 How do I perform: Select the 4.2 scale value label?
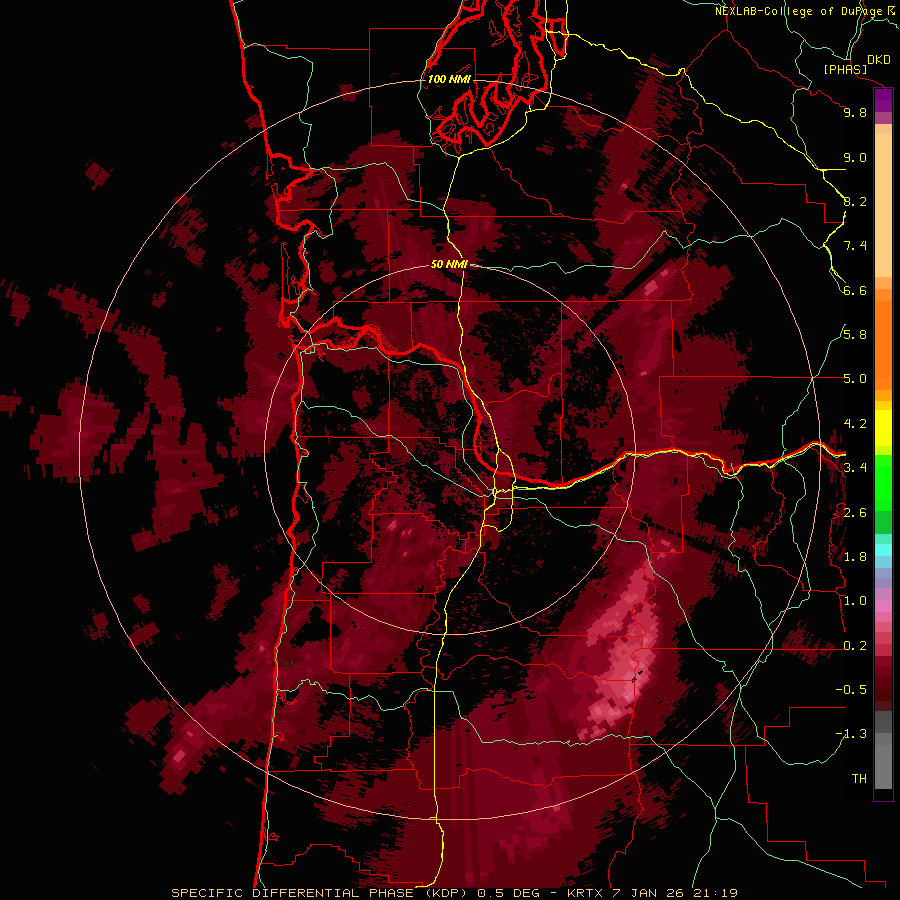tap(855, 424)
